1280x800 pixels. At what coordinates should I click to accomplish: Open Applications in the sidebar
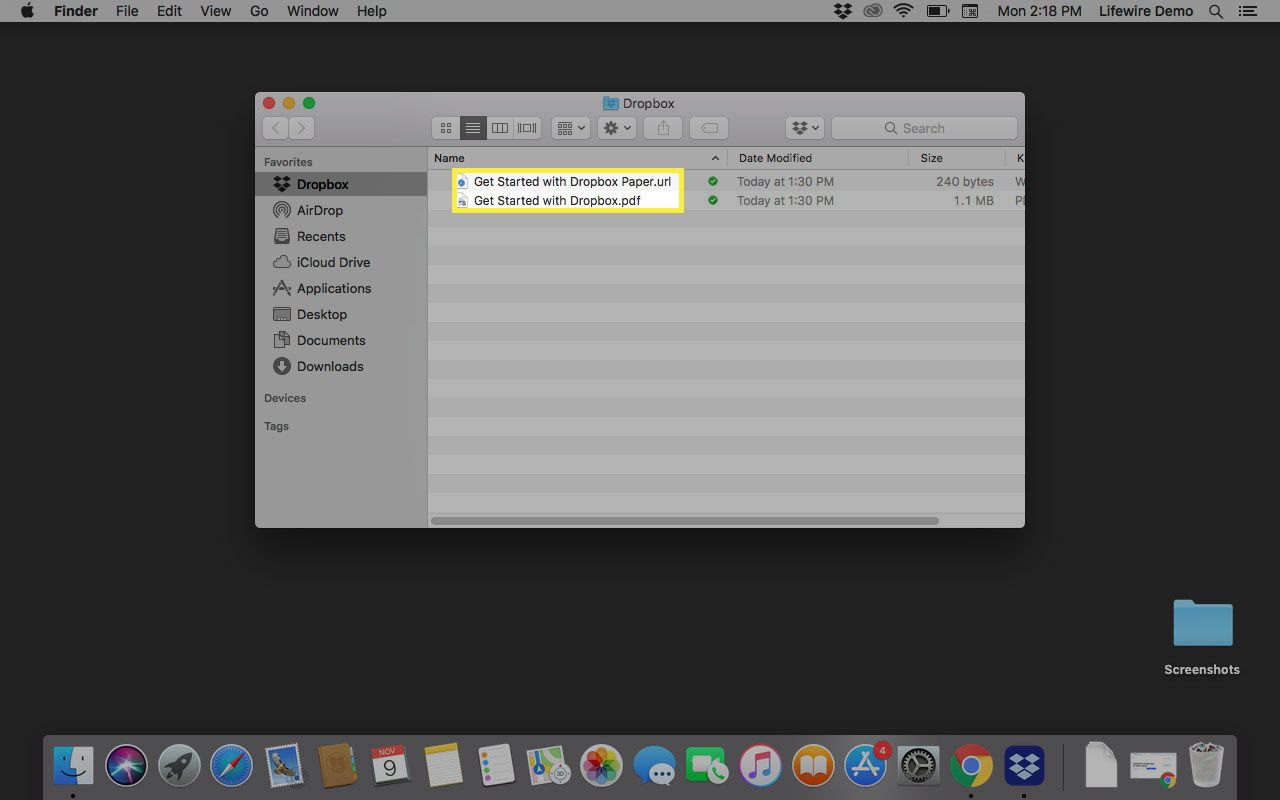click(341, 288)
